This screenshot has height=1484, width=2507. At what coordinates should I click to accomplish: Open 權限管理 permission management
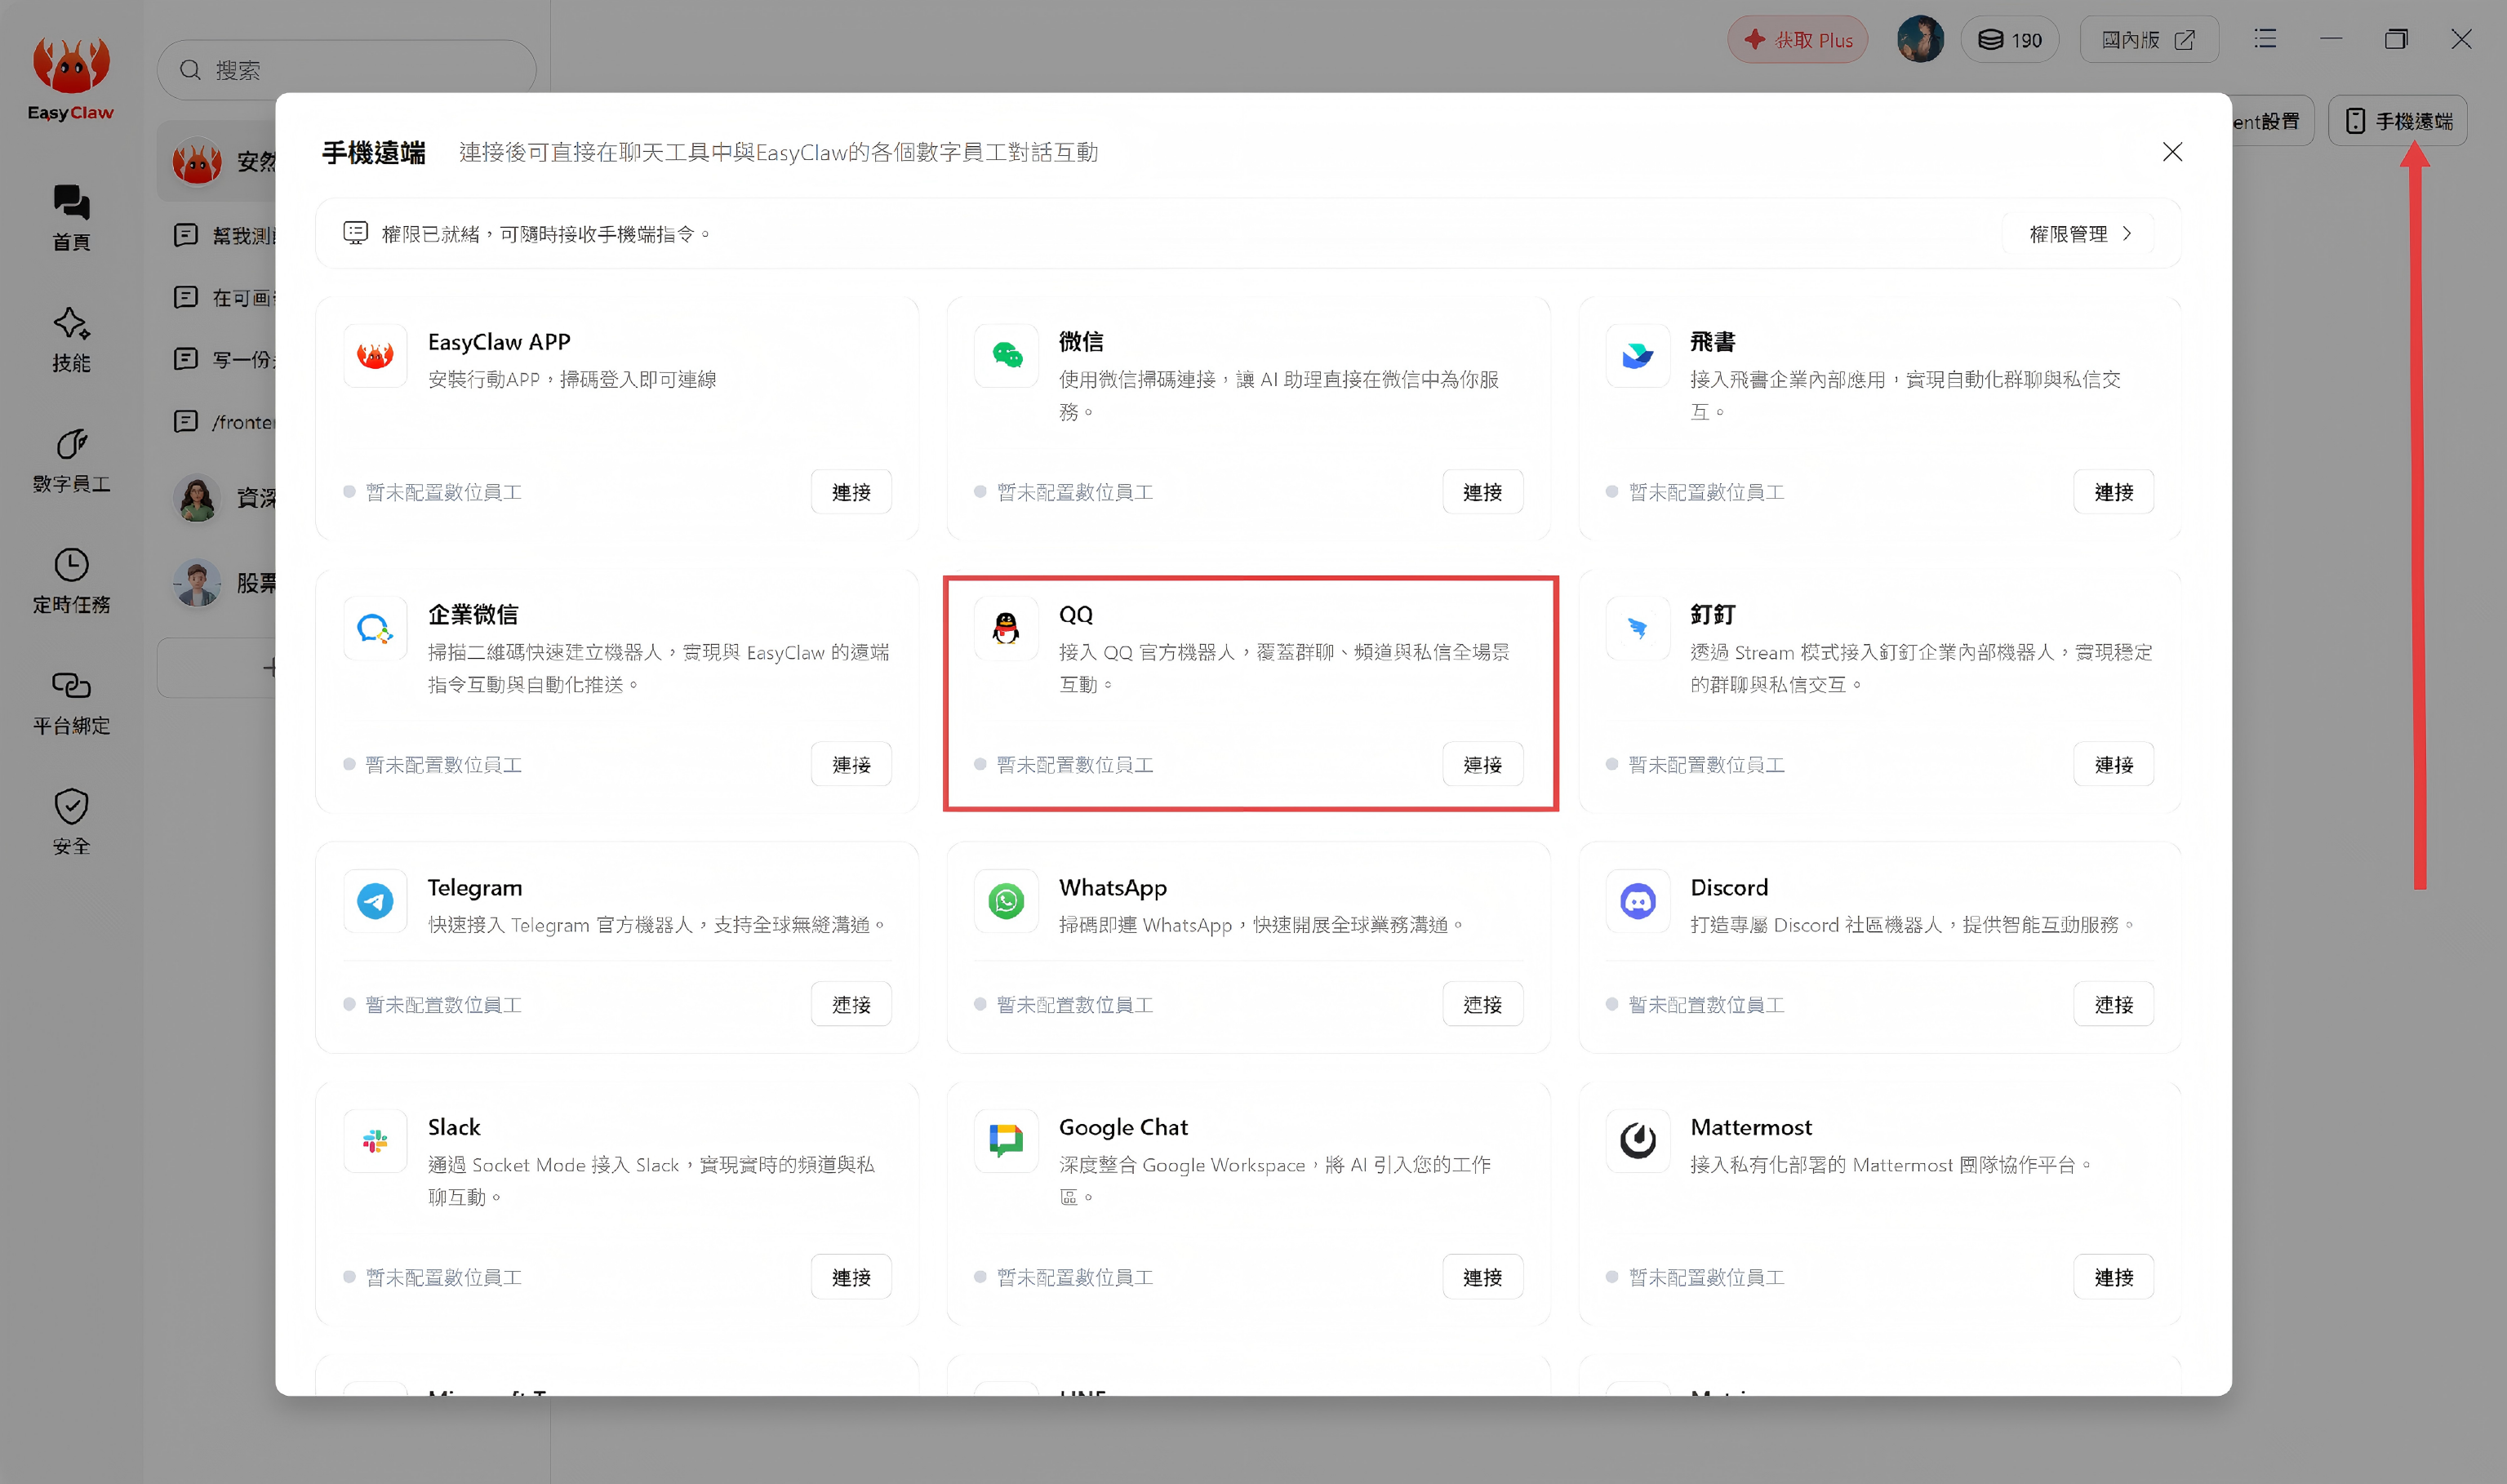click(x=2080, y=234)
